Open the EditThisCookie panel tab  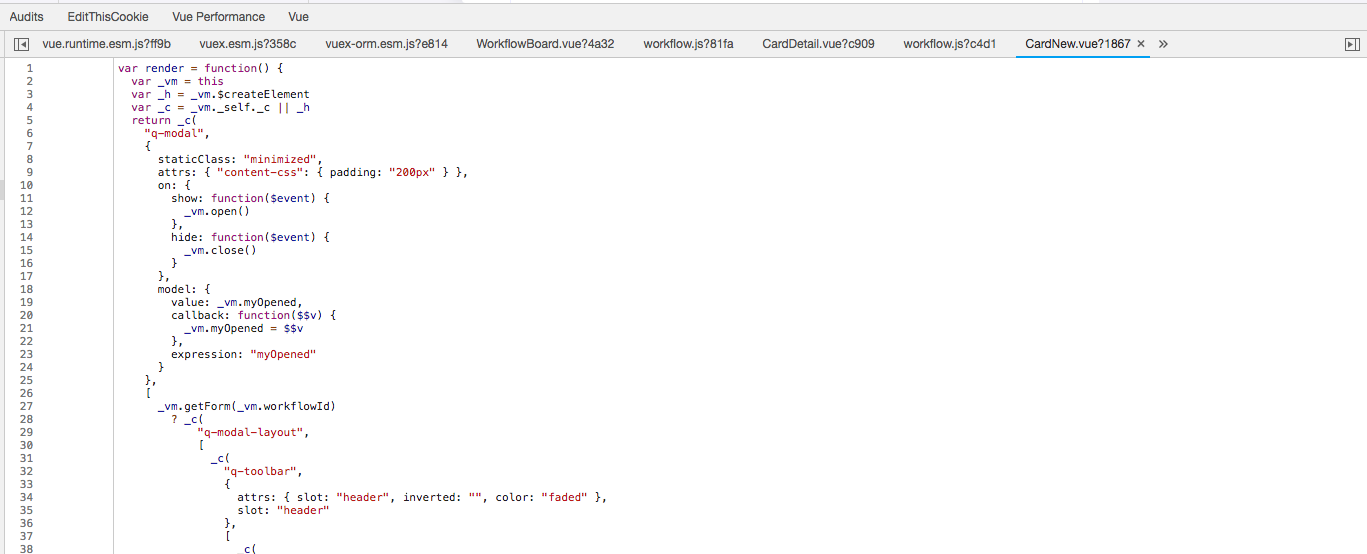(x=108, y=17)
